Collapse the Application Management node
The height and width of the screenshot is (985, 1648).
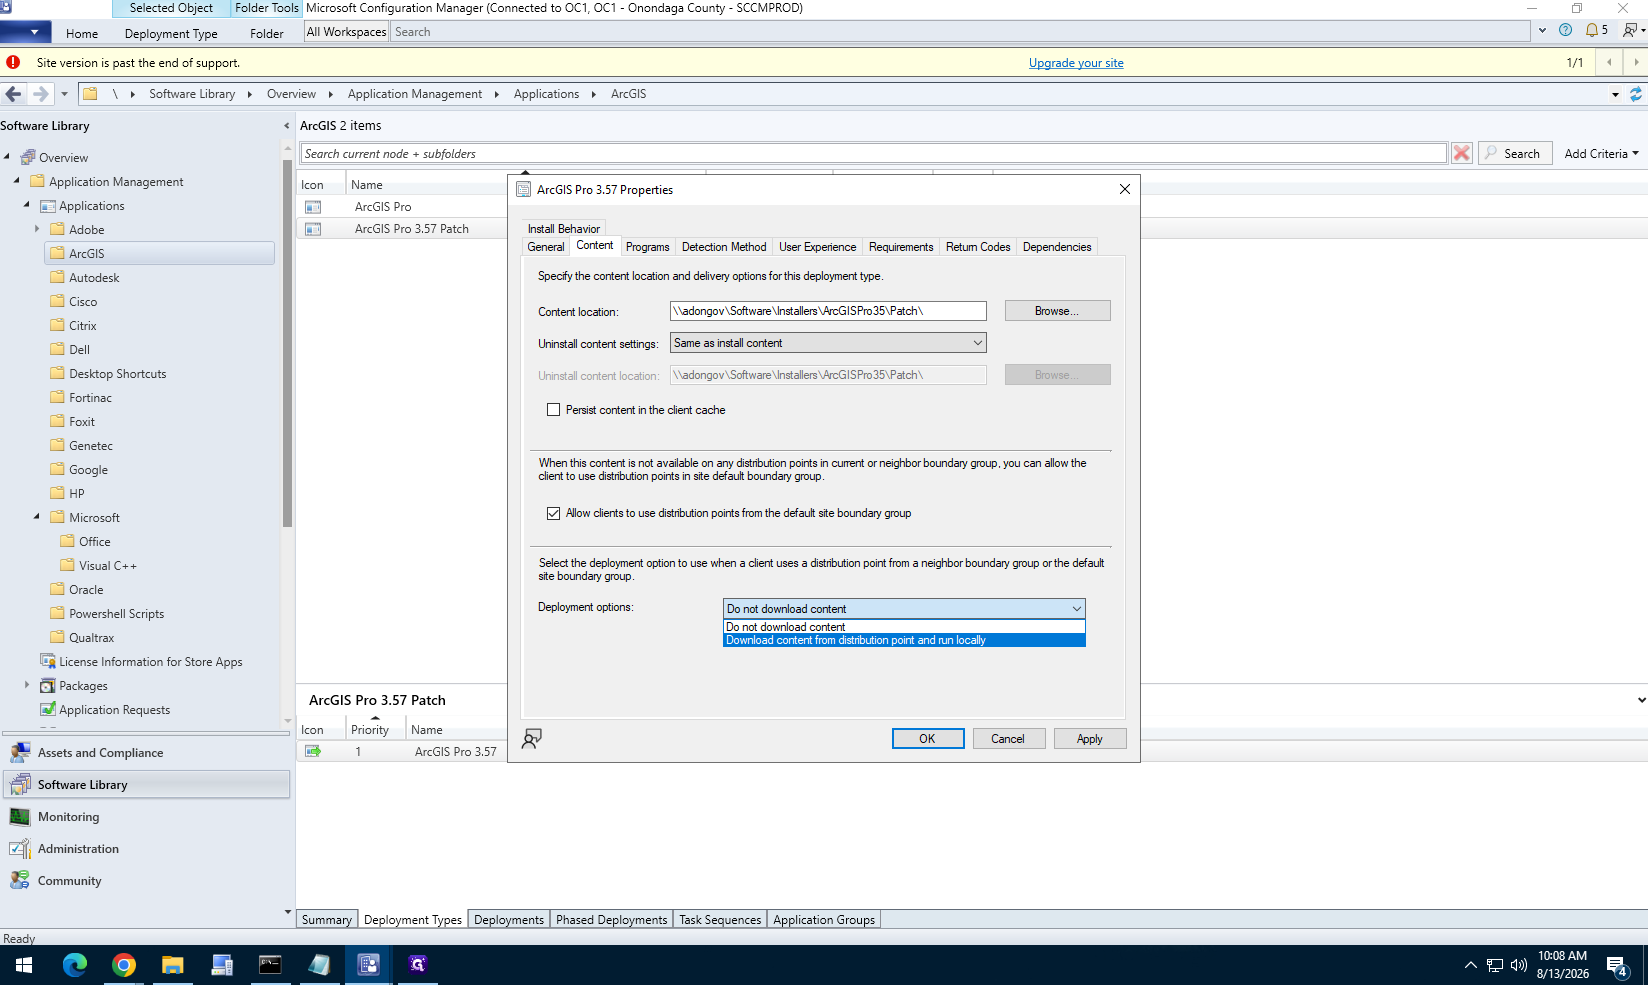click(17, 181)
